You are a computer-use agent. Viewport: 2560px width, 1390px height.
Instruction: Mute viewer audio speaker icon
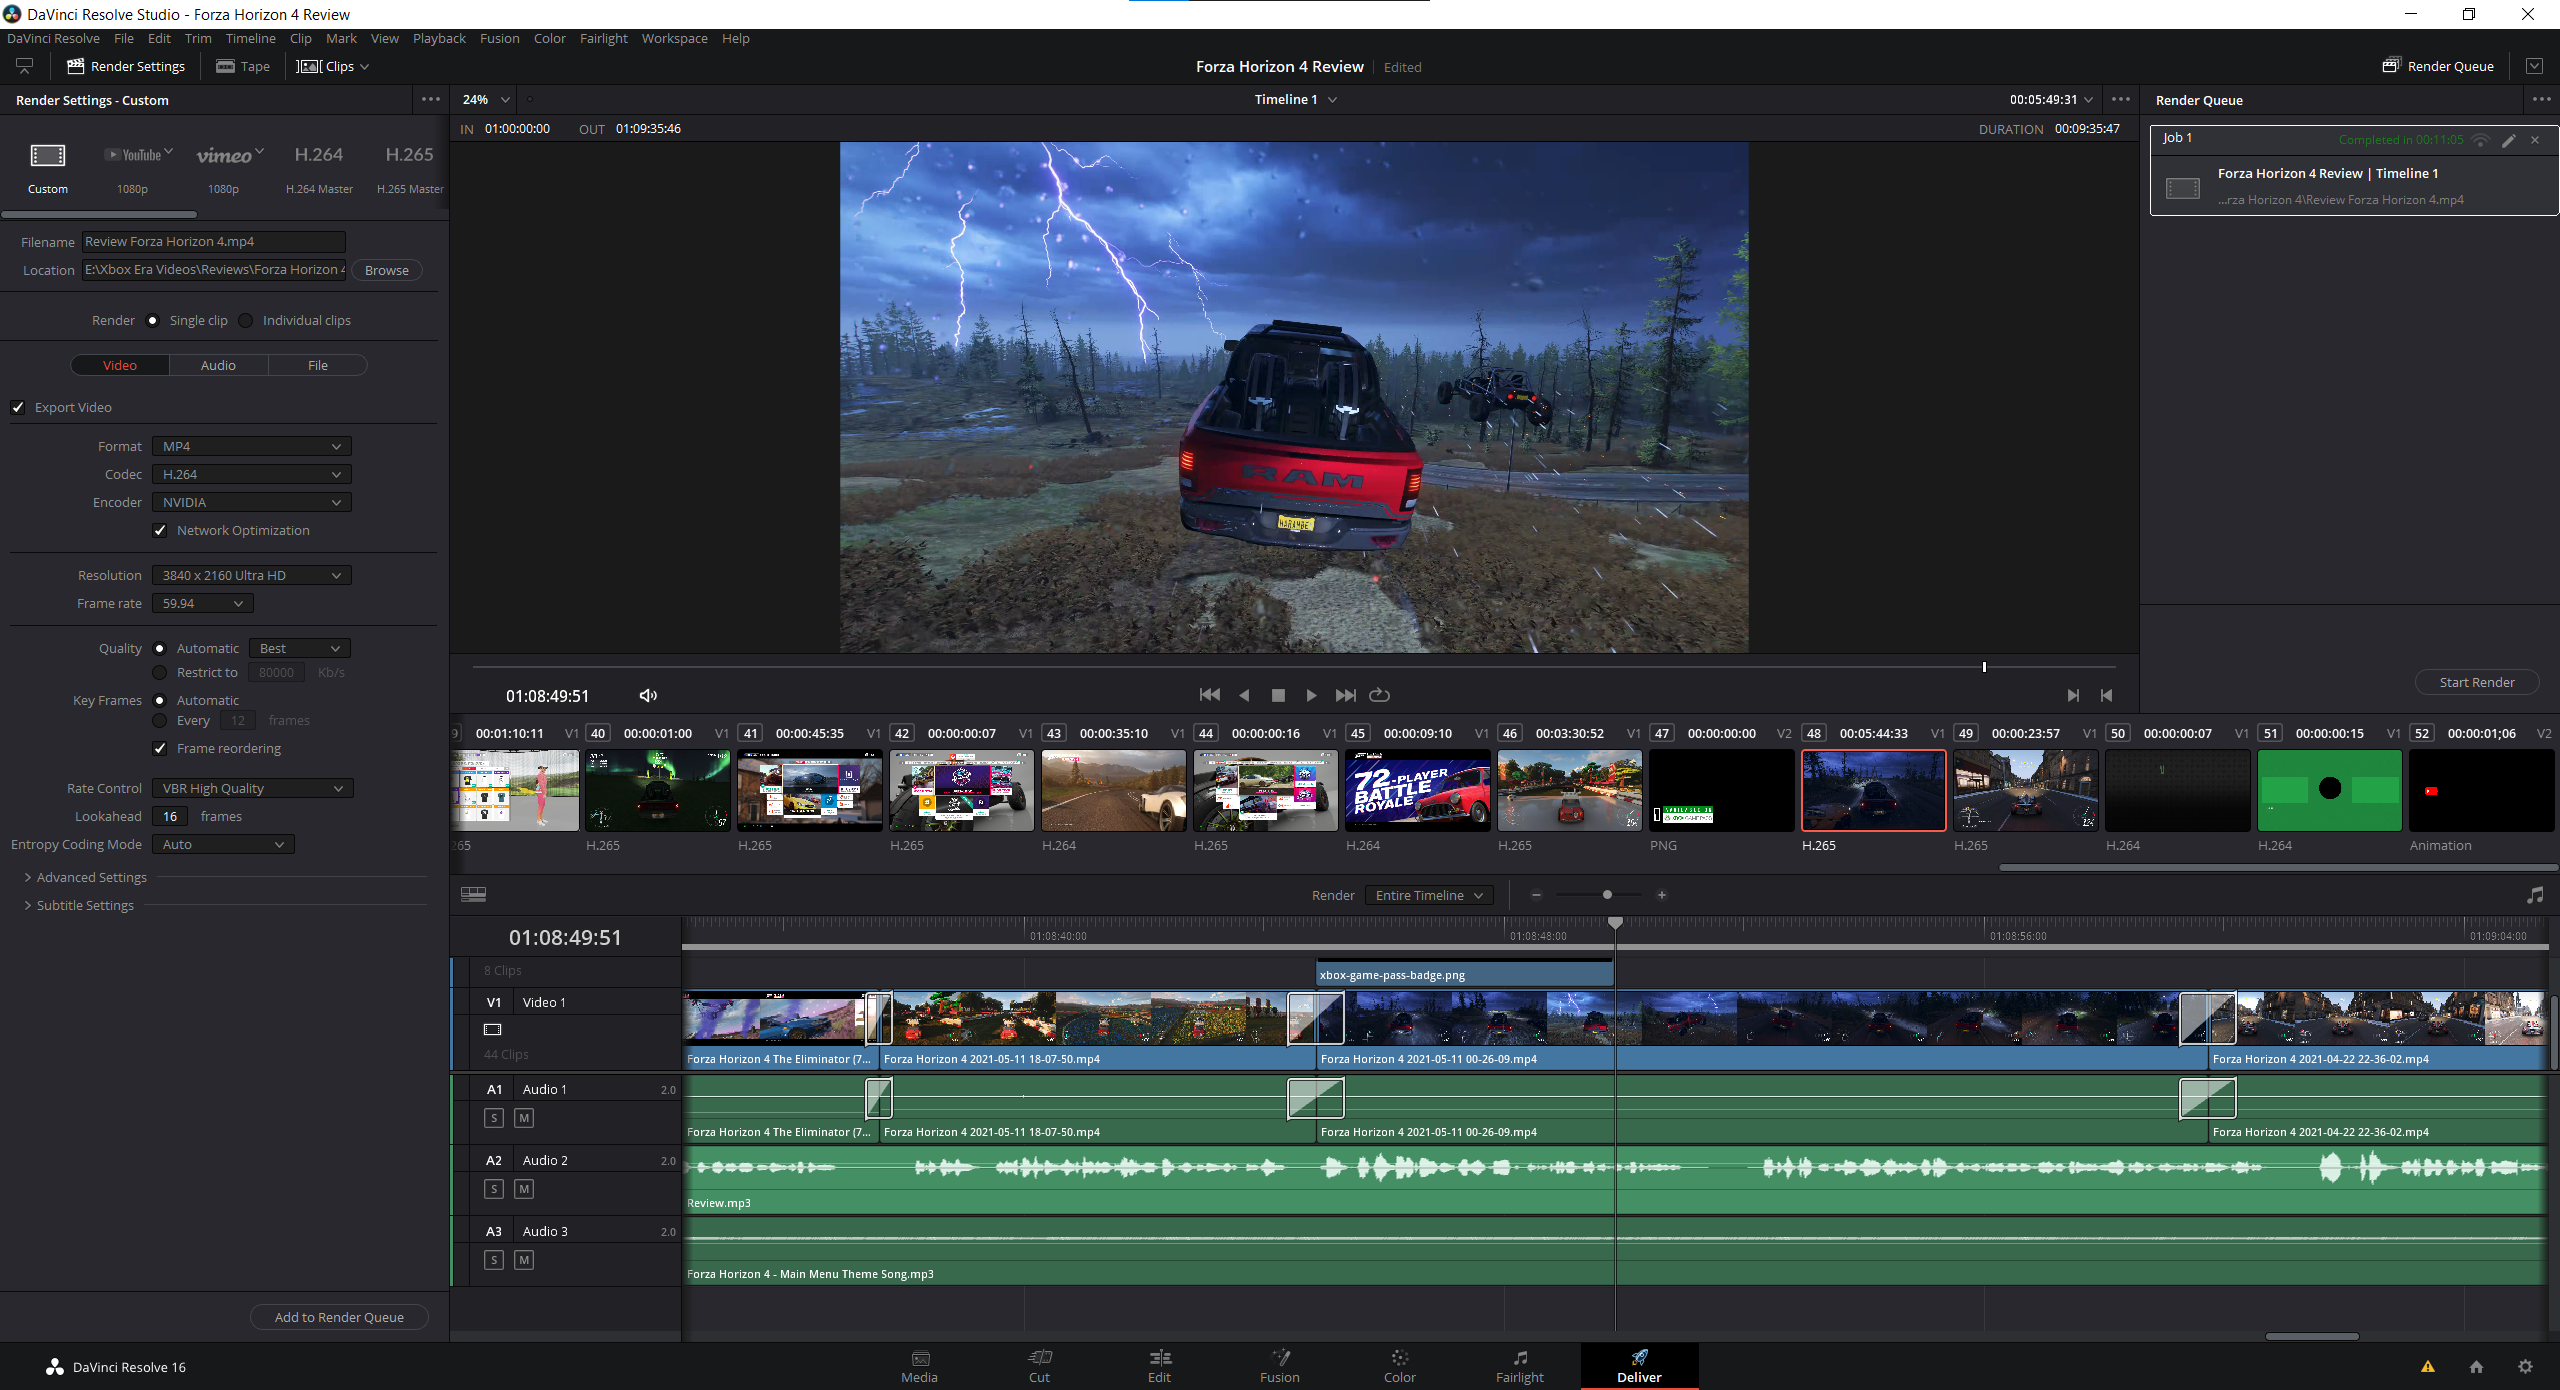coord(648,695)
